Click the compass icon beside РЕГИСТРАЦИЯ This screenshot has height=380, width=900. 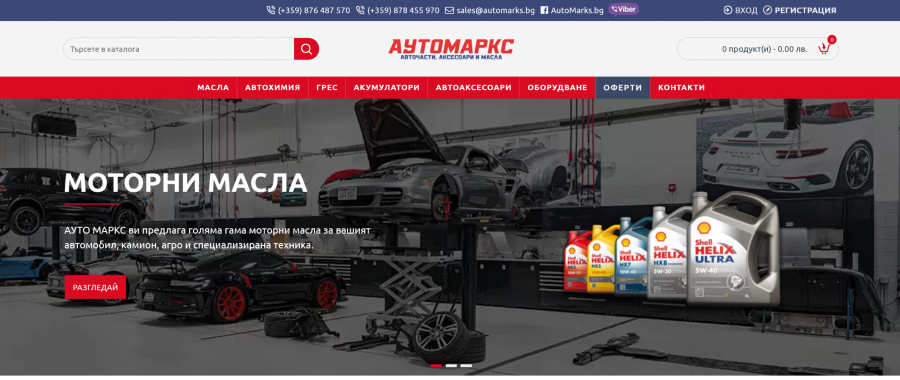point(767,10)
